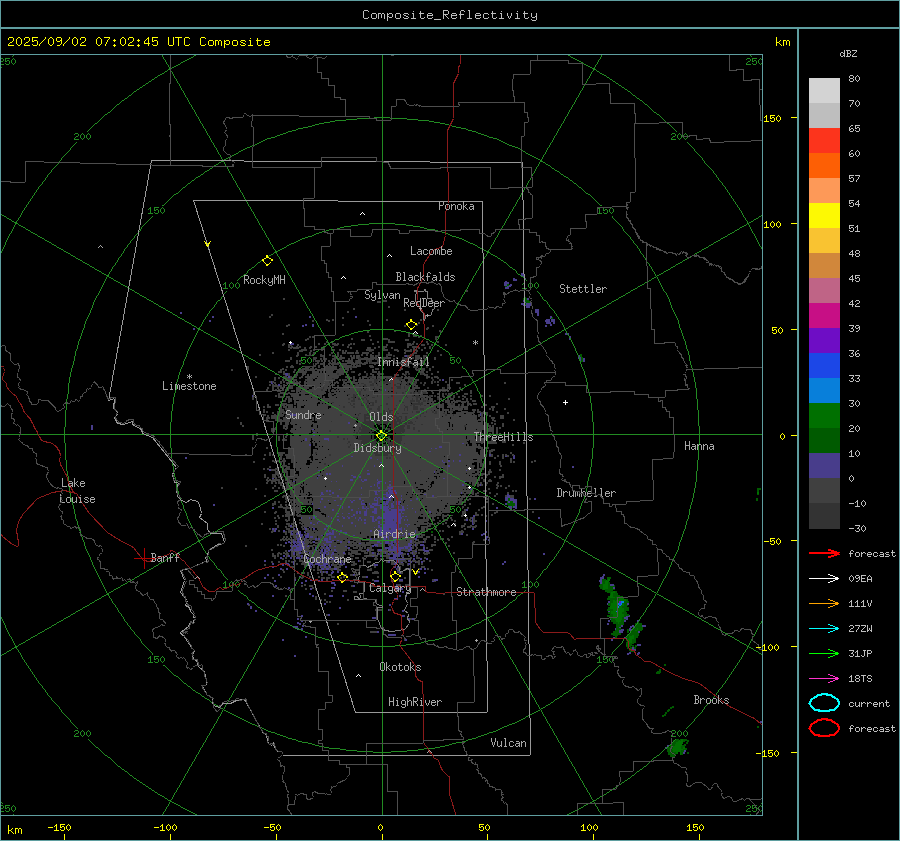Click the radar site diamond between Olds and Didsbury

coord(381,436)
